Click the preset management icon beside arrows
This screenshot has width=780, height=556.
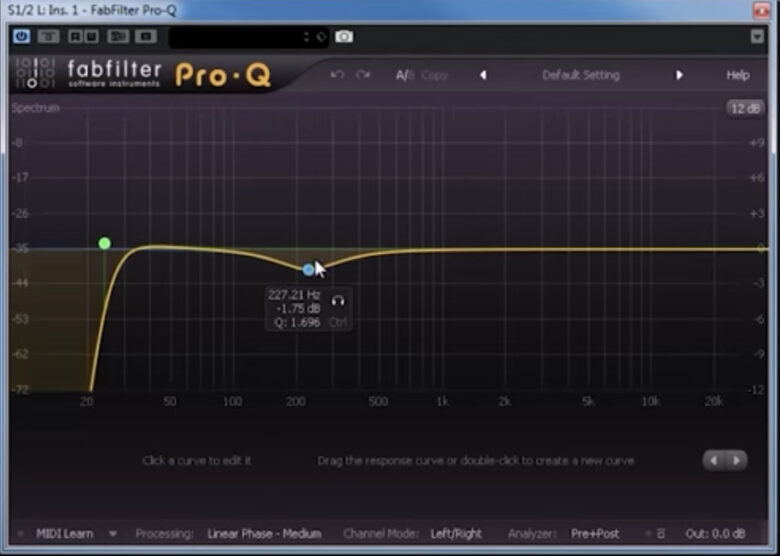coord(321,37)
